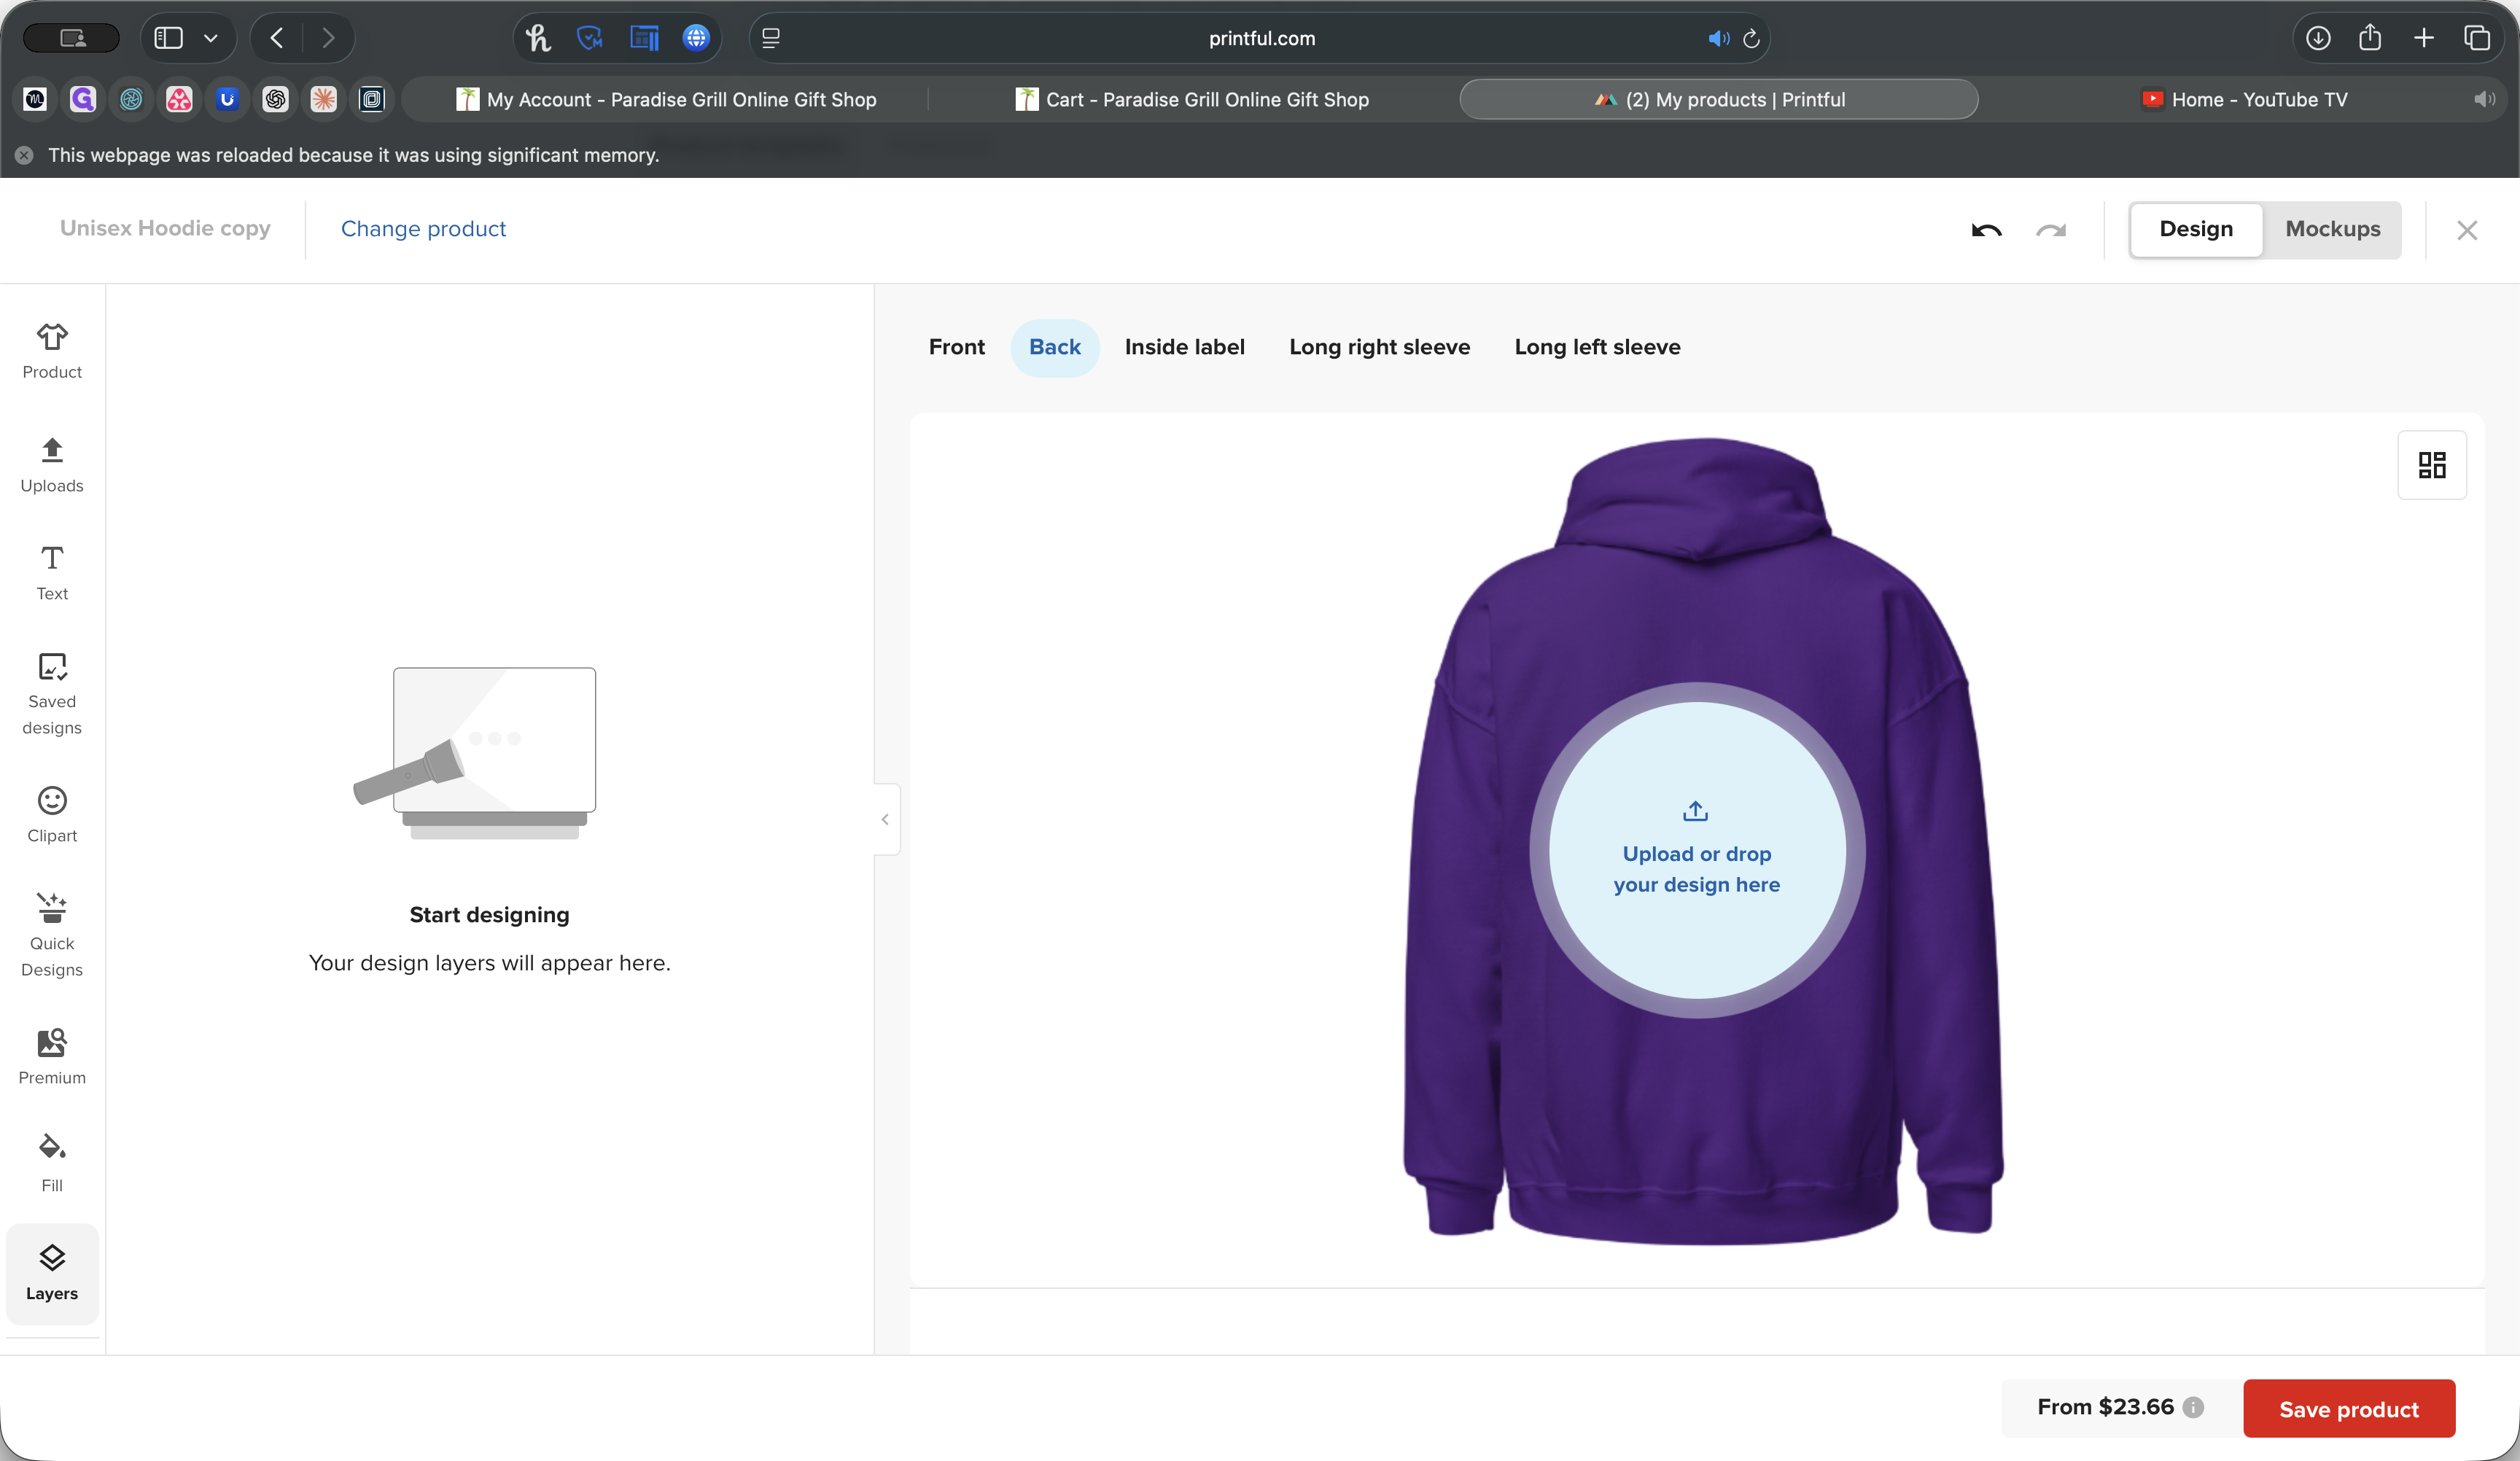Open the Premium images panel
The image size is (2520, 1461).
click(52, 1056)
